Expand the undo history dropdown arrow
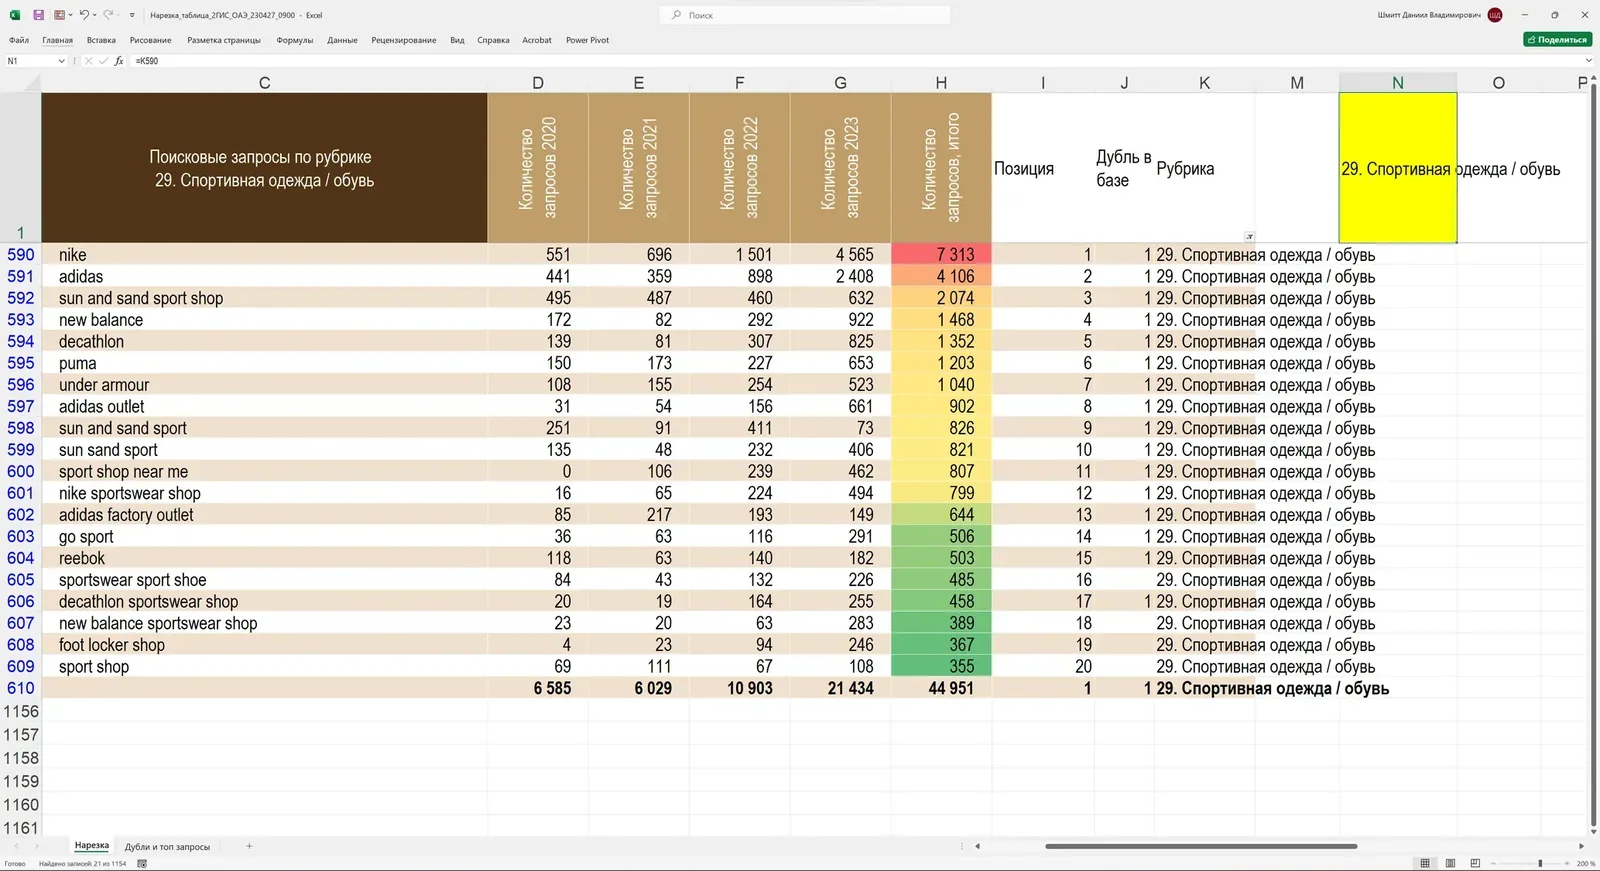 tap(95, 16)
